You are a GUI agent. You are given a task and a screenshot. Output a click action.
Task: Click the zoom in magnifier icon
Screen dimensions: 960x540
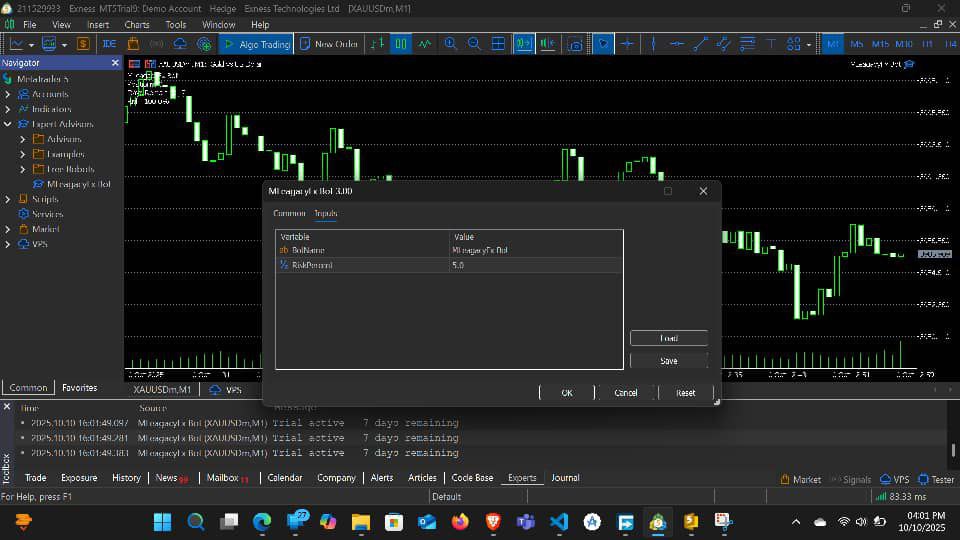451,44
